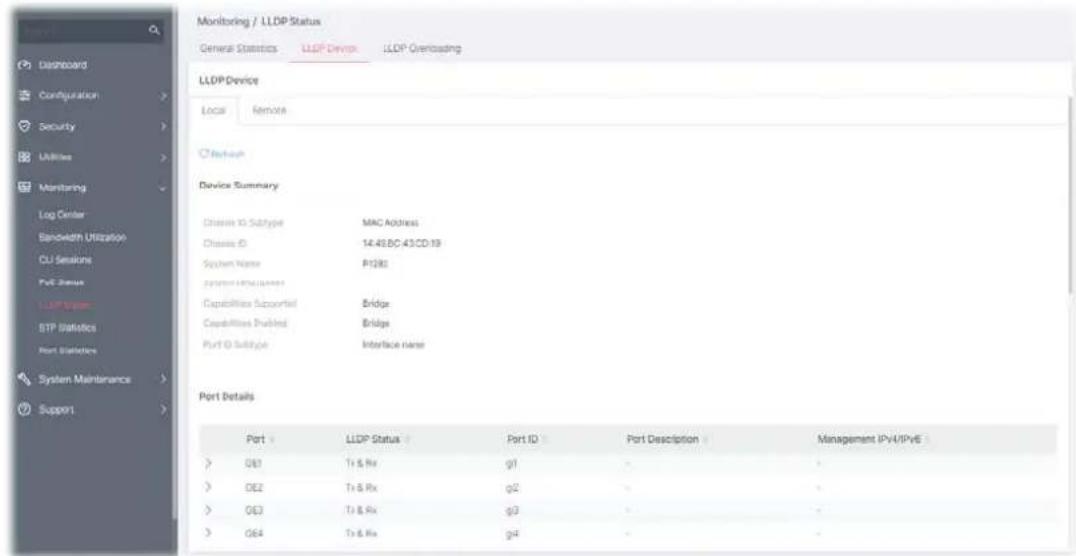Expand the GE4 port row
Viewport: 1076px width, 556px height.
coord(207,532)
